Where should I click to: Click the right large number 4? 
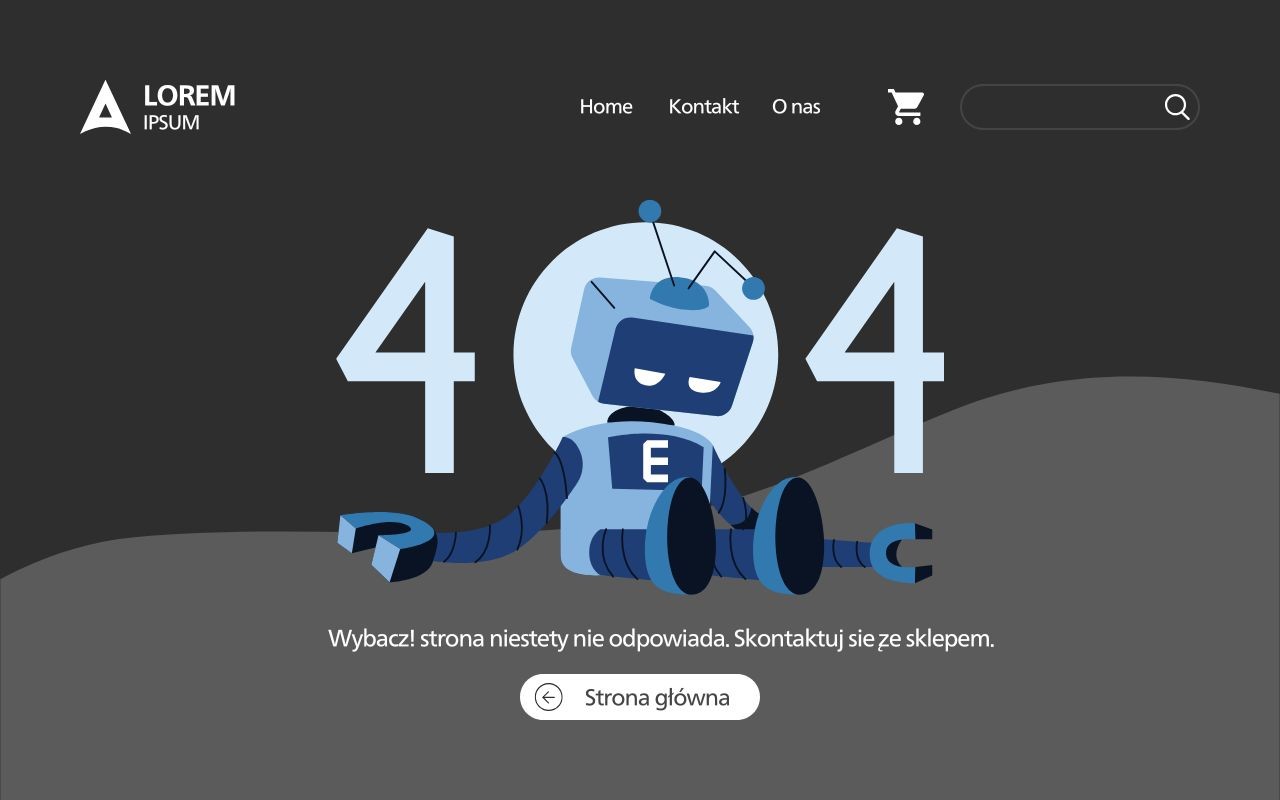pyautogui.click(x=875, y=351)
